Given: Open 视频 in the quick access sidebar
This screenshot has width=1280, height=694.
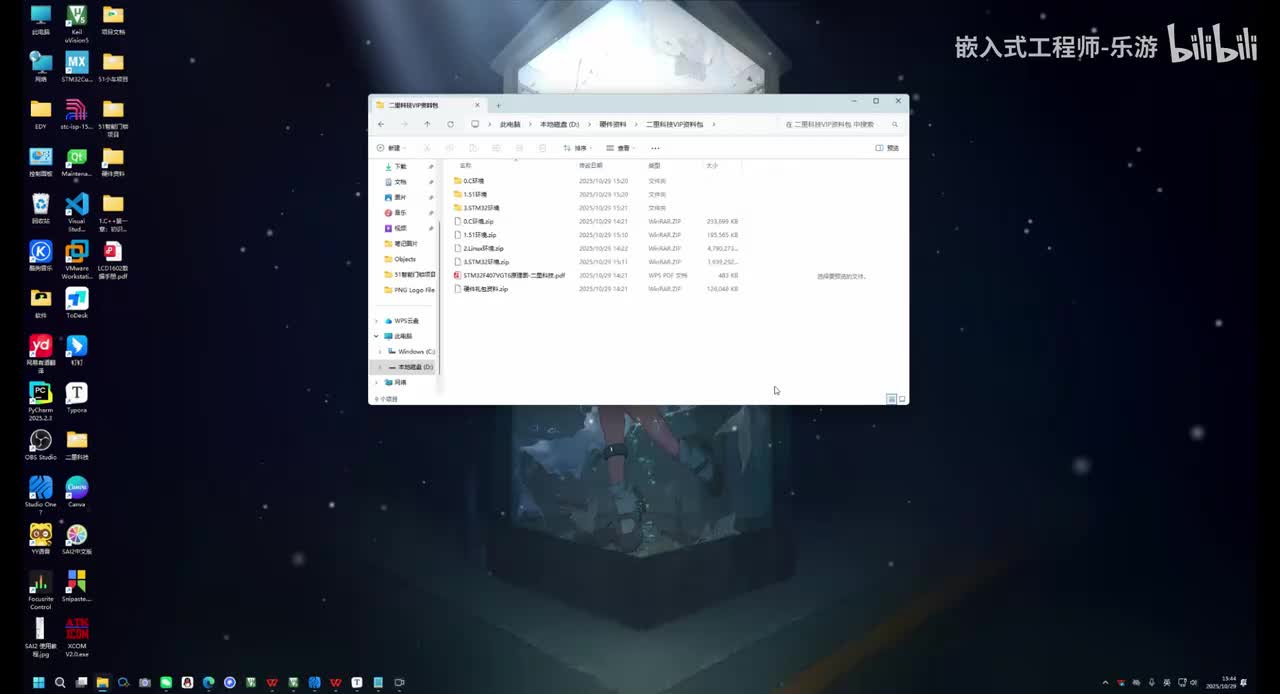Looking at the screenshot, I should pyautogui.click(x=400, y=228).
